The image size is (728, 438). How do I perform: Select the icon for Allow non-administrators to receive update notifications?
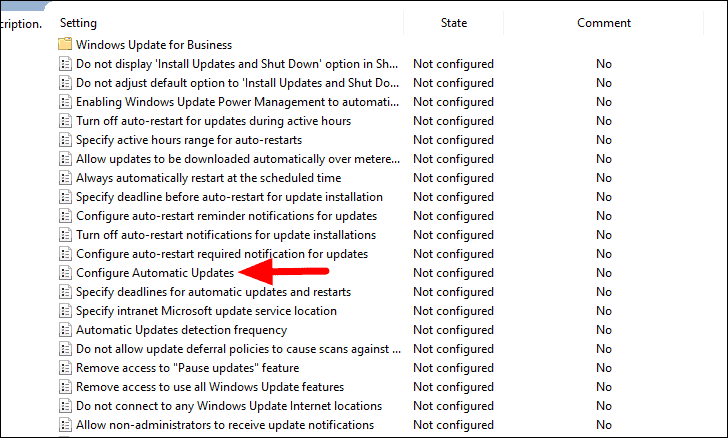65,425
